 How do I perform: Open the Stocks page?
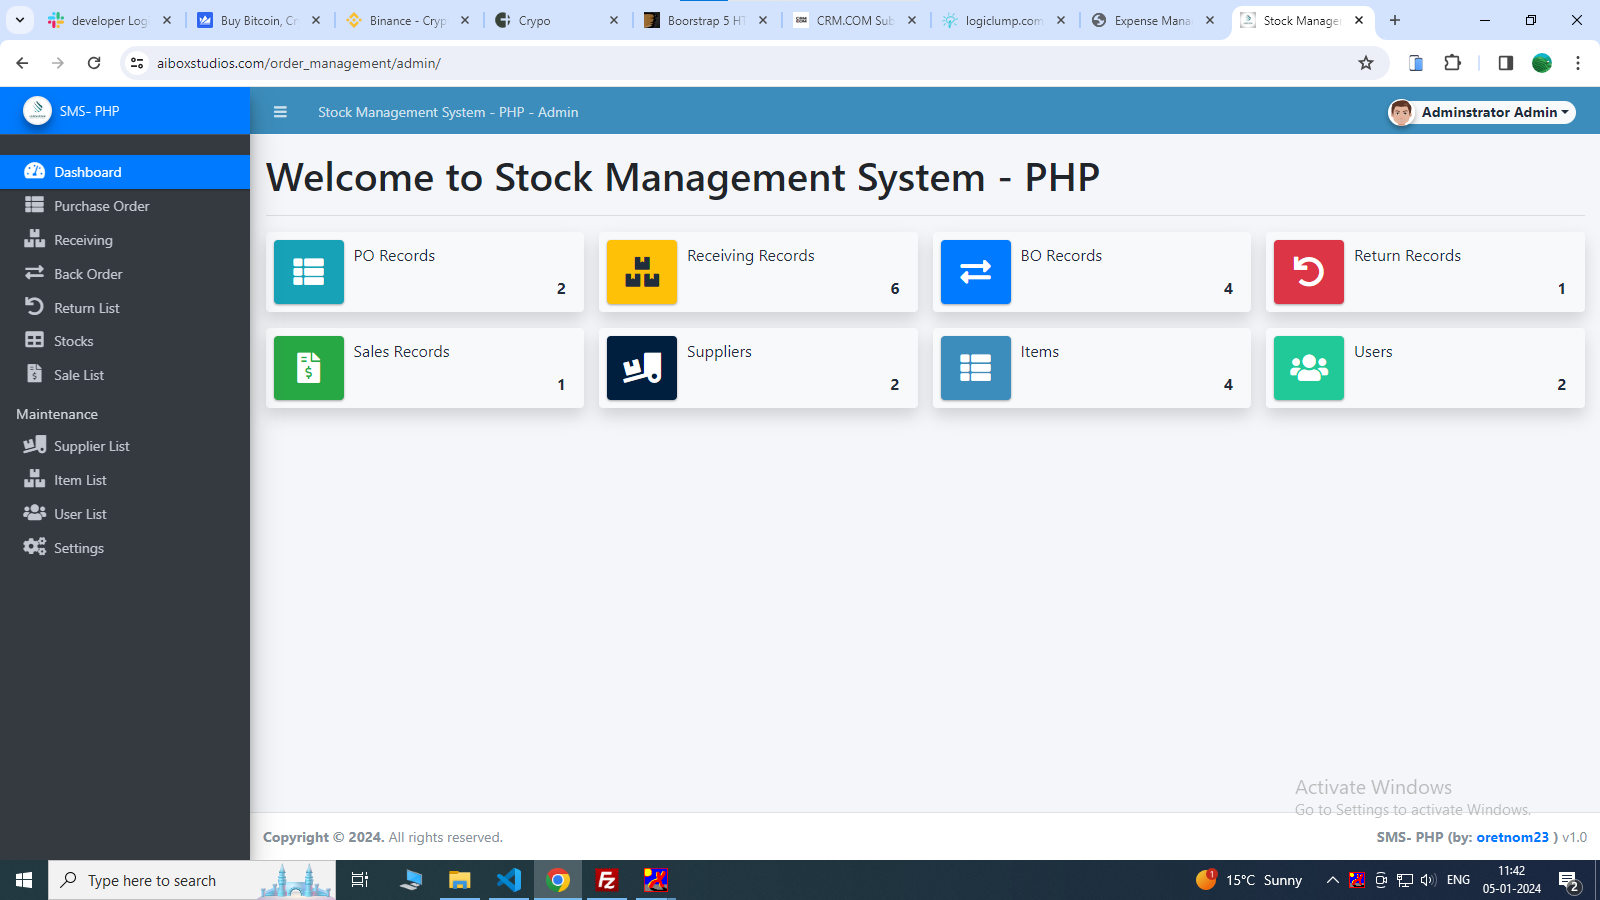pyautogui.click(x=125, y=341)
